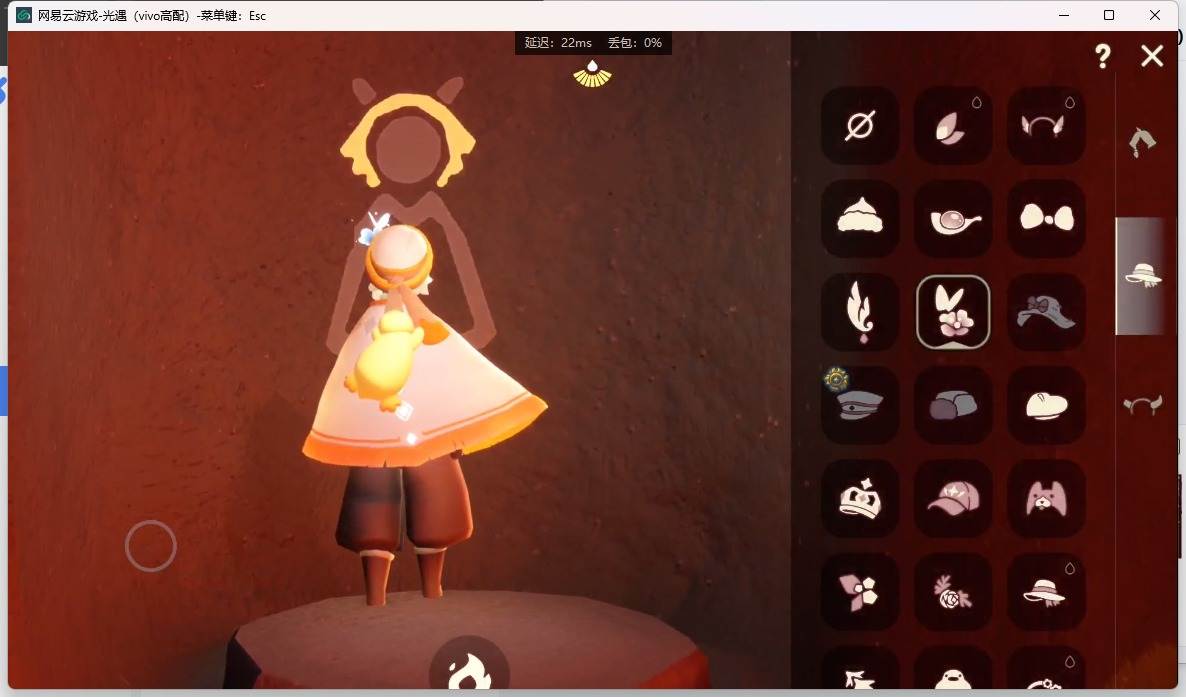Select the feather with droplet accessory
Screen dimensions: 1186x697
click(x=860, y=312)
